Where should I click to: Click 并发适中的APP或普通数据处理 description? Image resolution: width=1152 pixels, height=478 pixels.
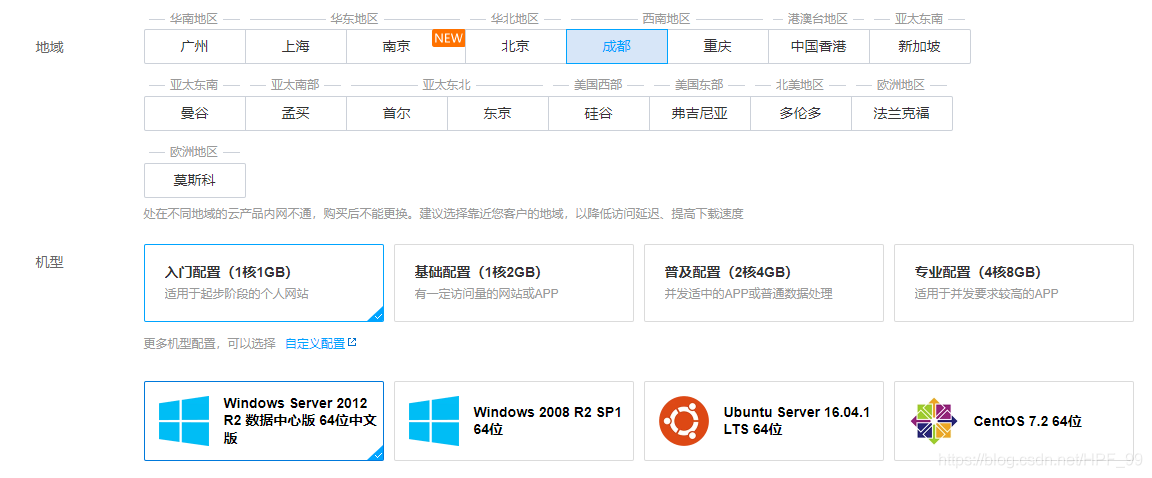tap(749, 294)
